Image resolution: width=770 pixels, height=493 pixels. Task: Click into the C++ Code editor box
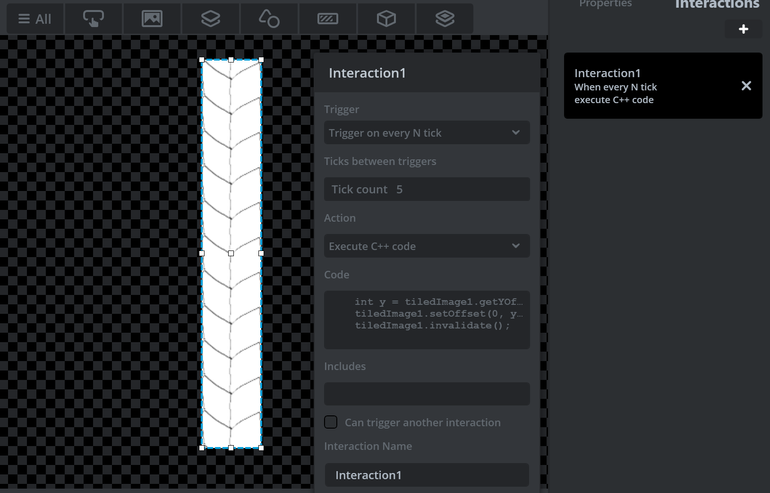coord(427,320)
